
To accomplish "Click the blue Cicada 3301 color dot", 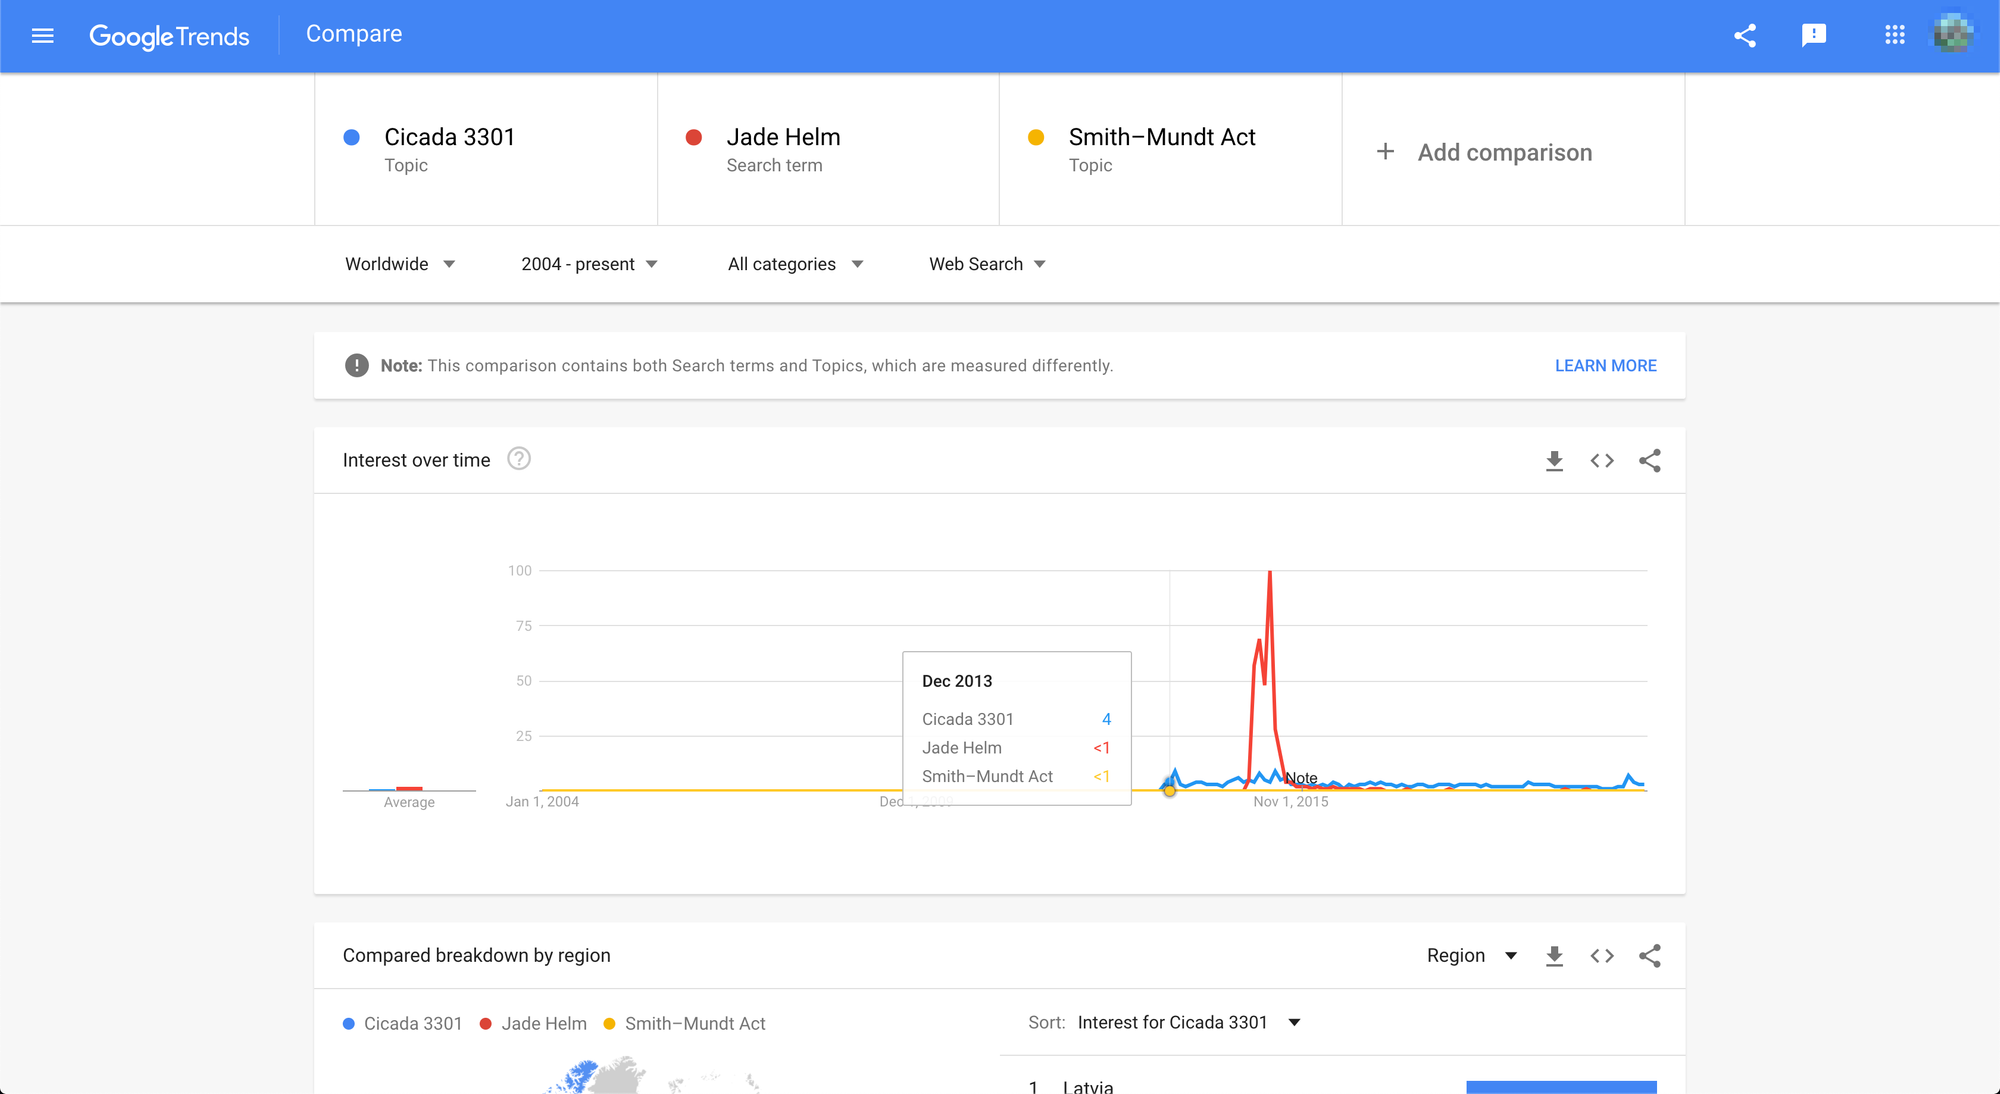I will 352,138.
